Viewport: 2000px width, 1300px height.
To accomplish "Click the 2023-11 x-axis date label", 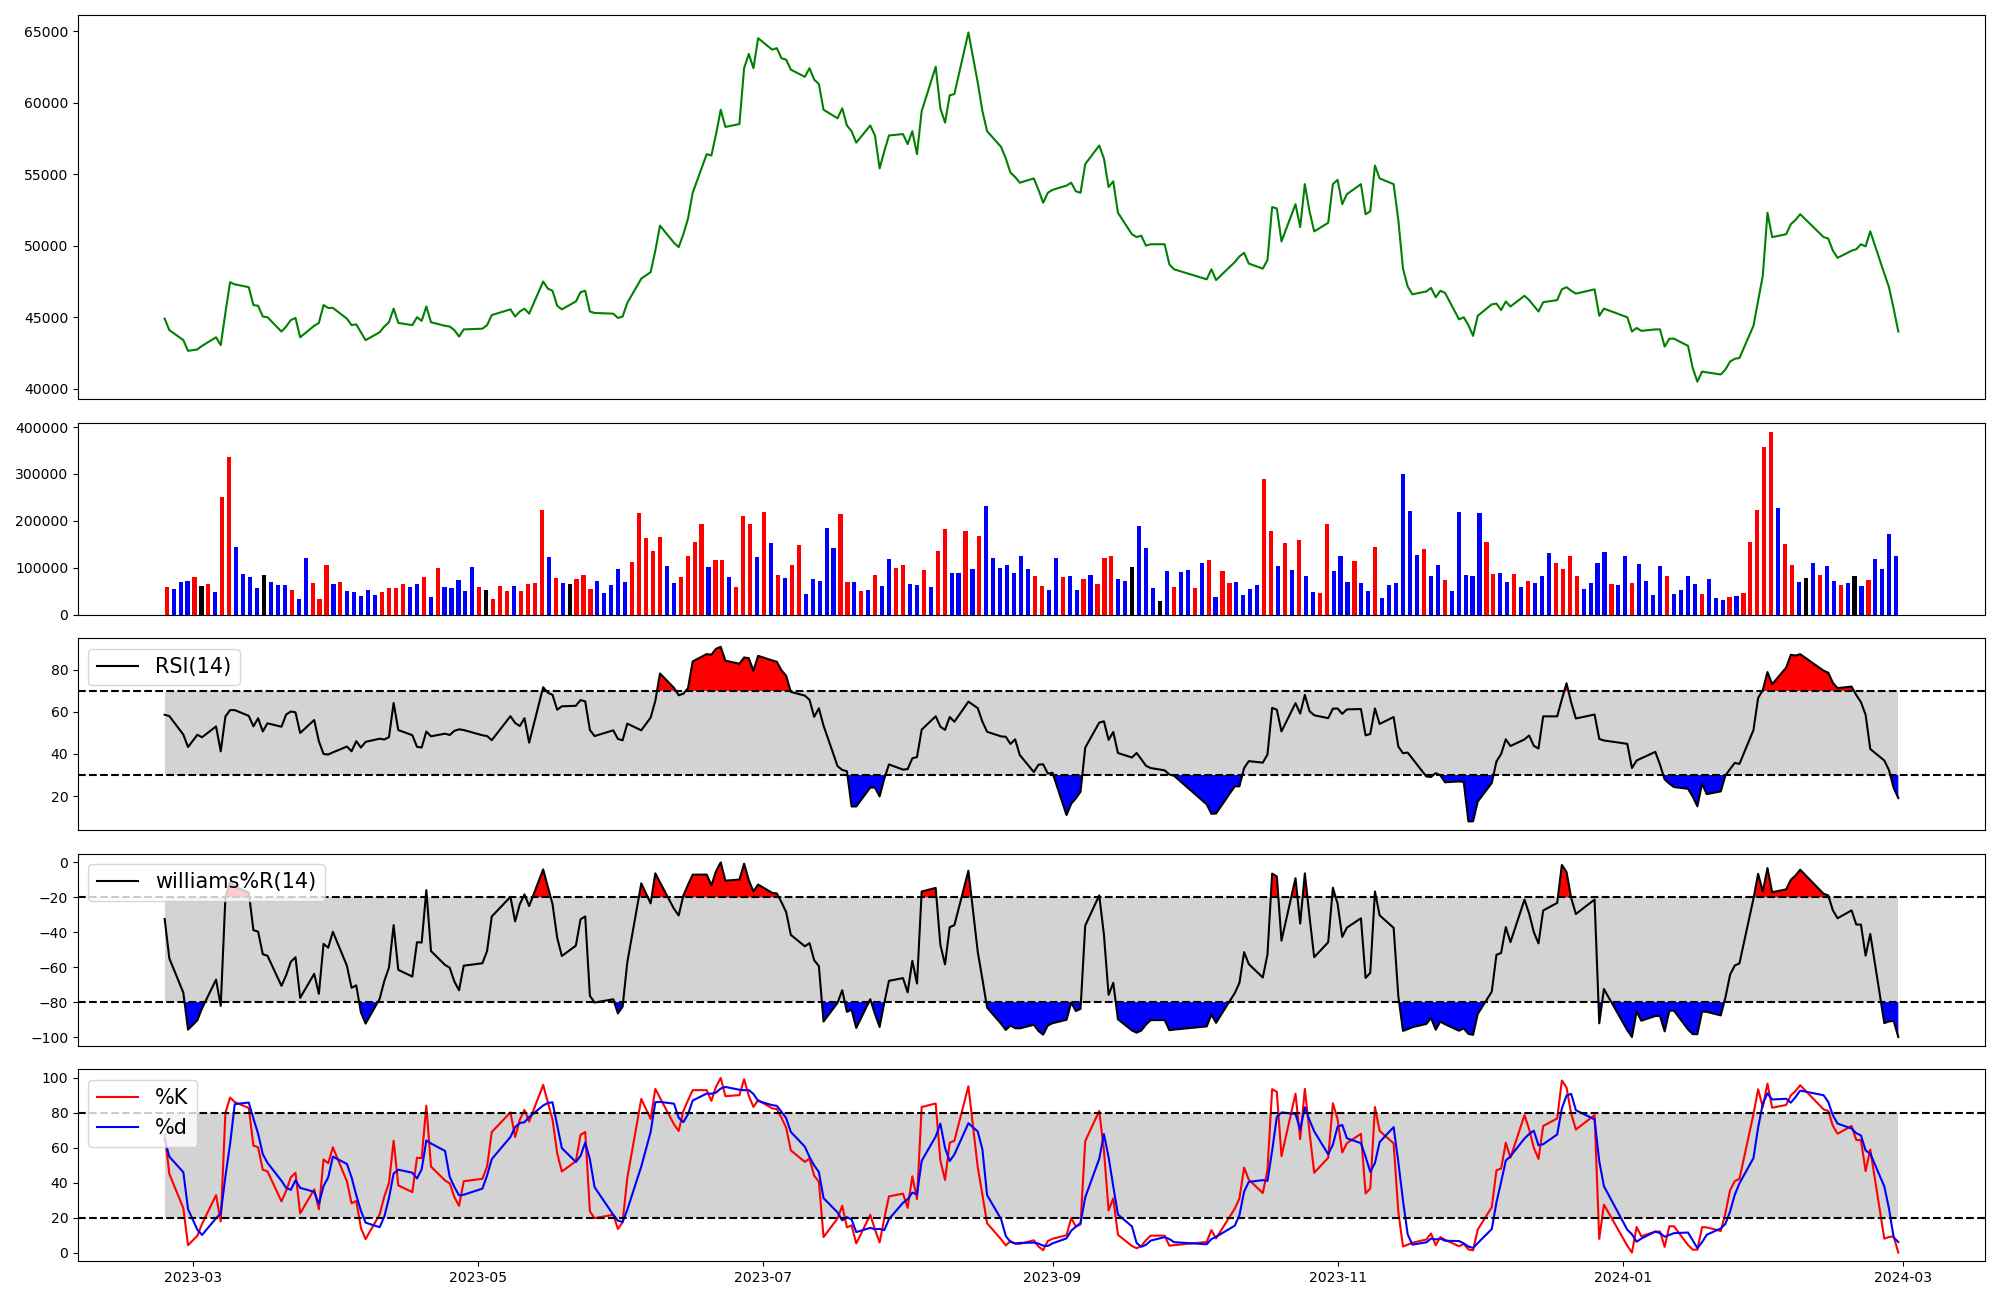I will (1338, 1277).
